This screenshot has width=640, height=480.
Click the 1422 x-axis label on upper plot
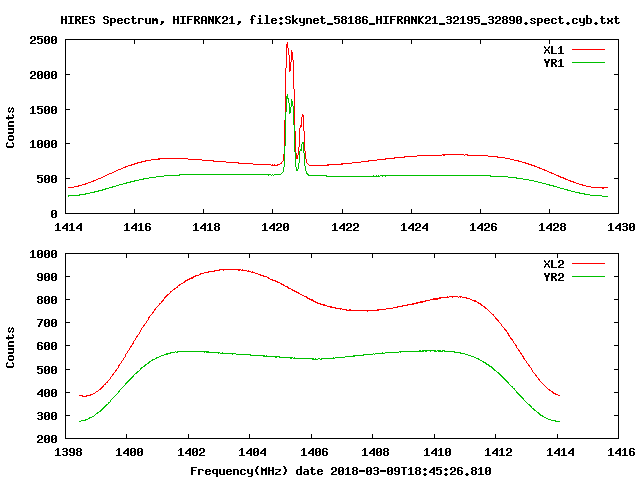(345, 227)
